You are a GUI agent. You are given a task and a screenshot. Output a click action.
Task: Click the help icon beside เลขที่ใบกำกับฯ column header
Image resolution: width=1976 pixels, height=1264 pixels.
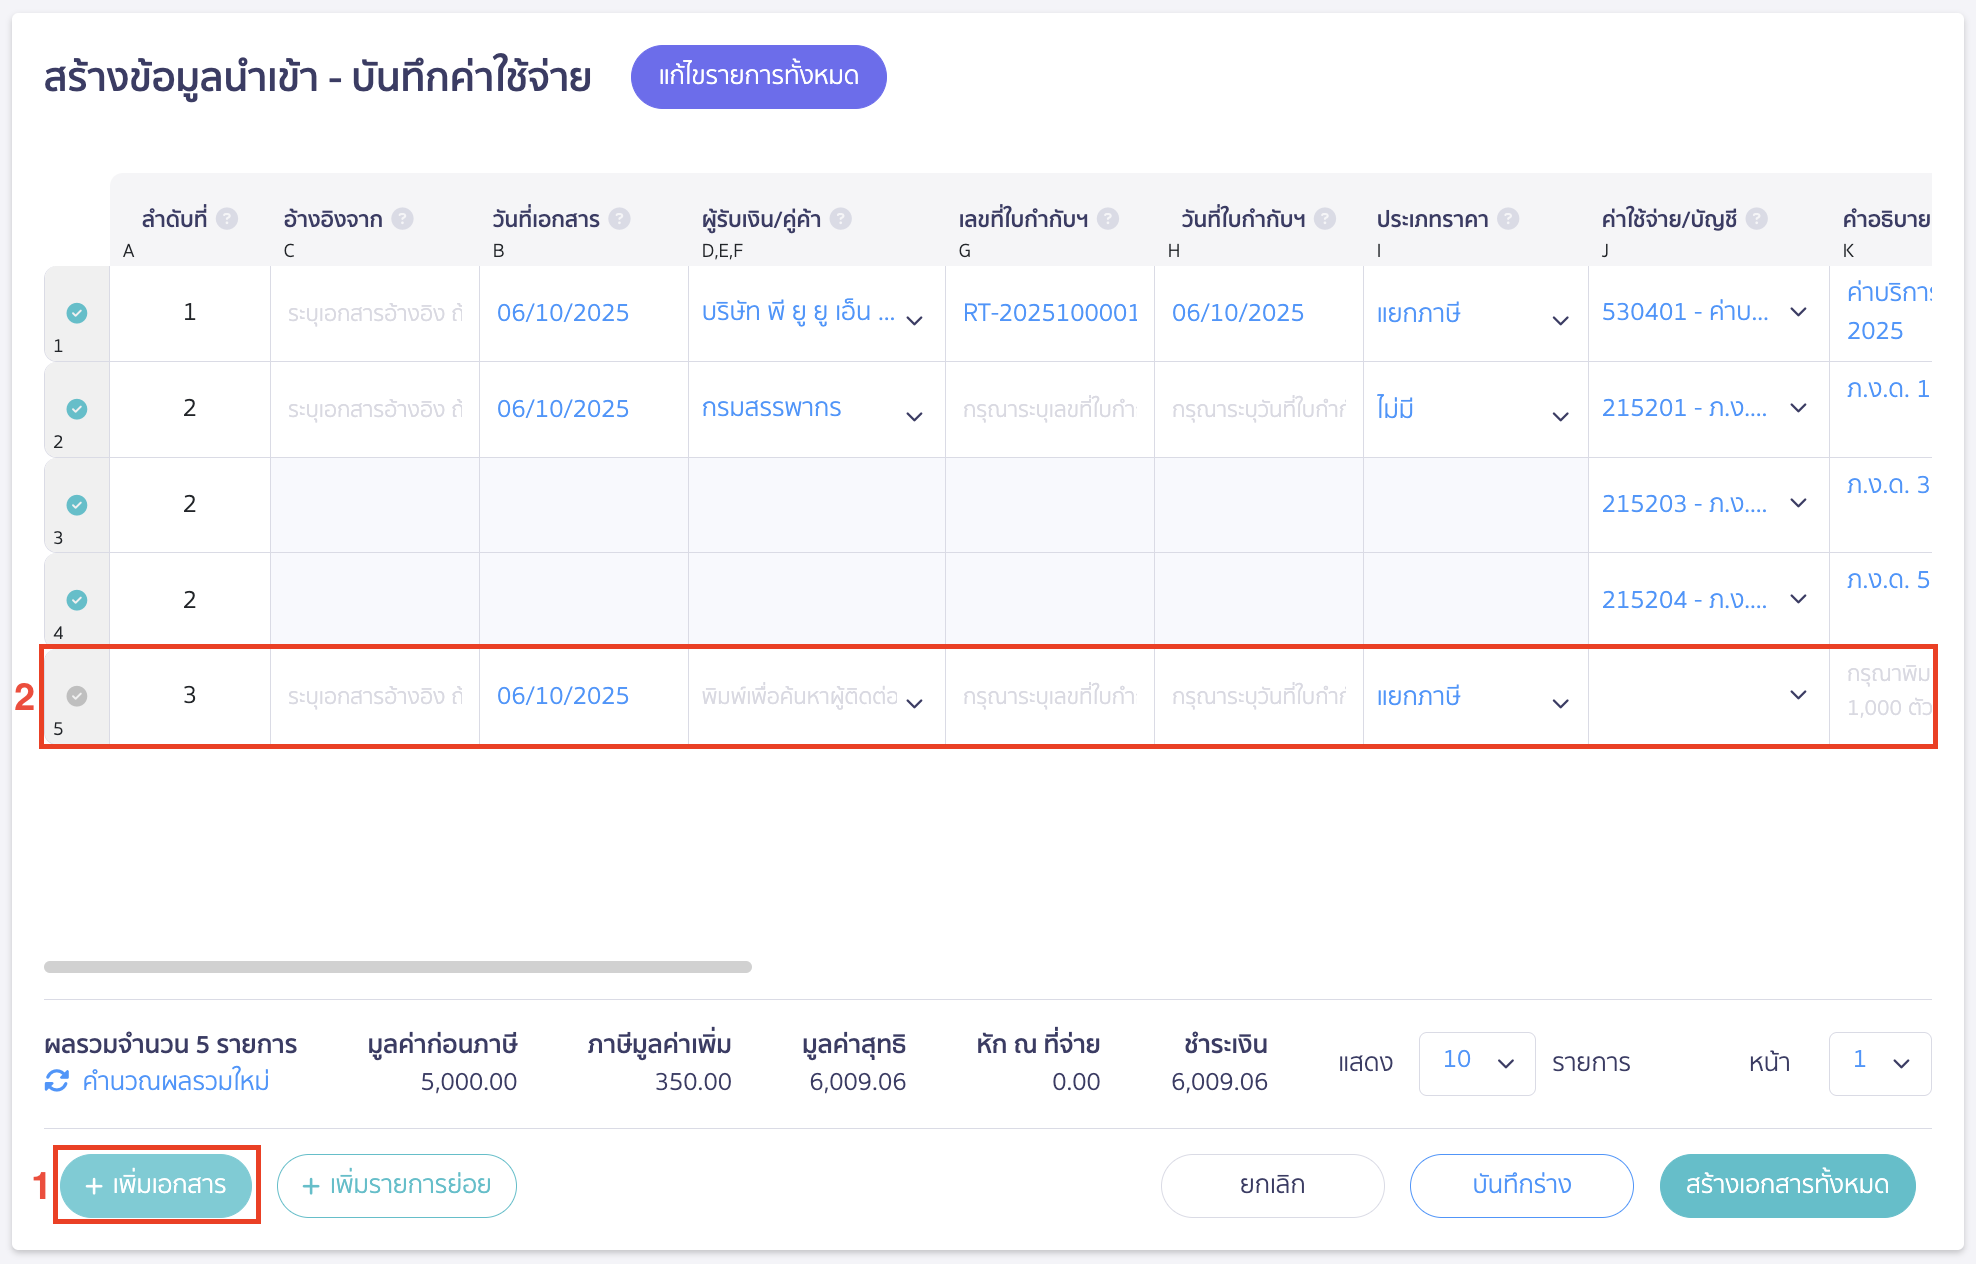coord(1108,218)
